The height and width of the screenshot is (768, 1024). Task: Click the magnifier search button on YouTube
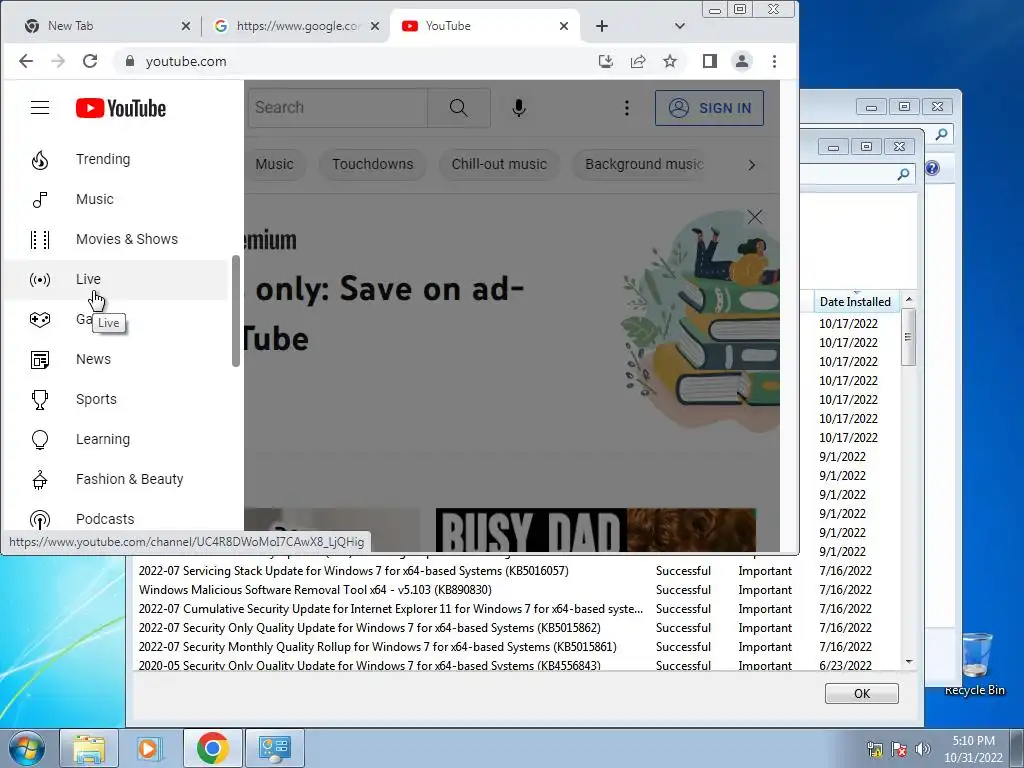[458, 108]
